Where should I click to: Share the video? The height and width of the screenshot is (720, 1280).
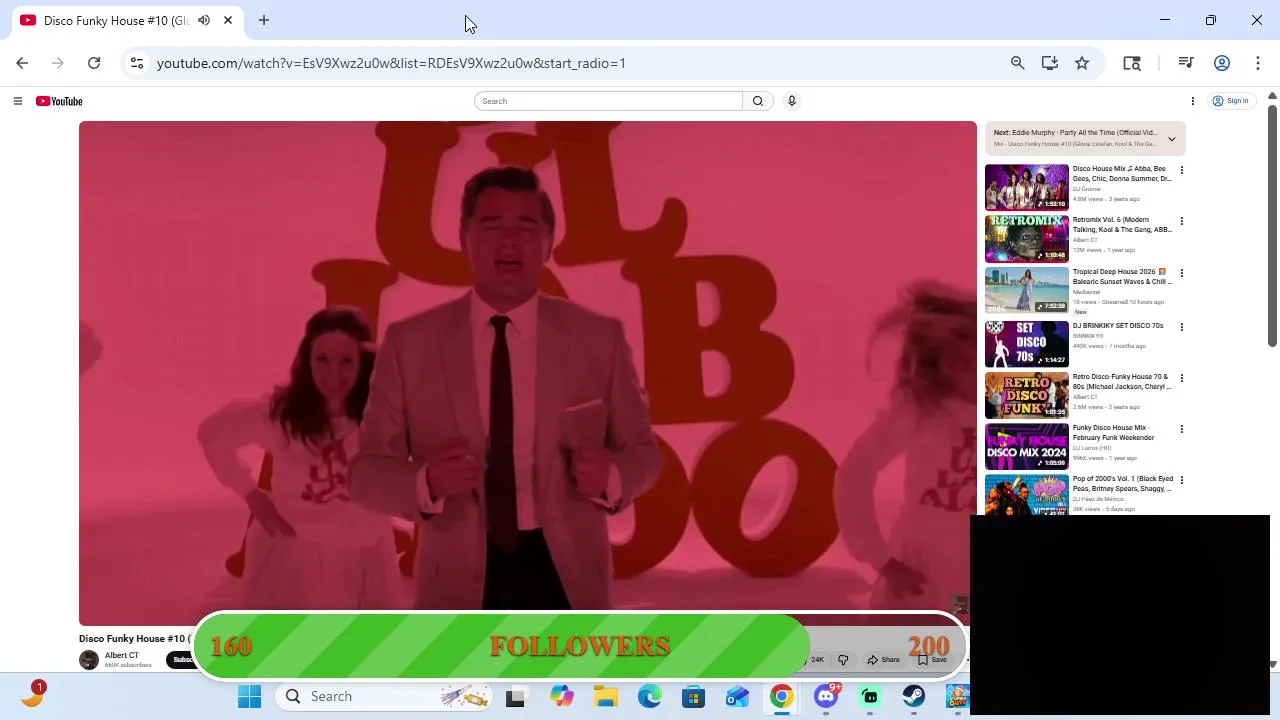884,660
